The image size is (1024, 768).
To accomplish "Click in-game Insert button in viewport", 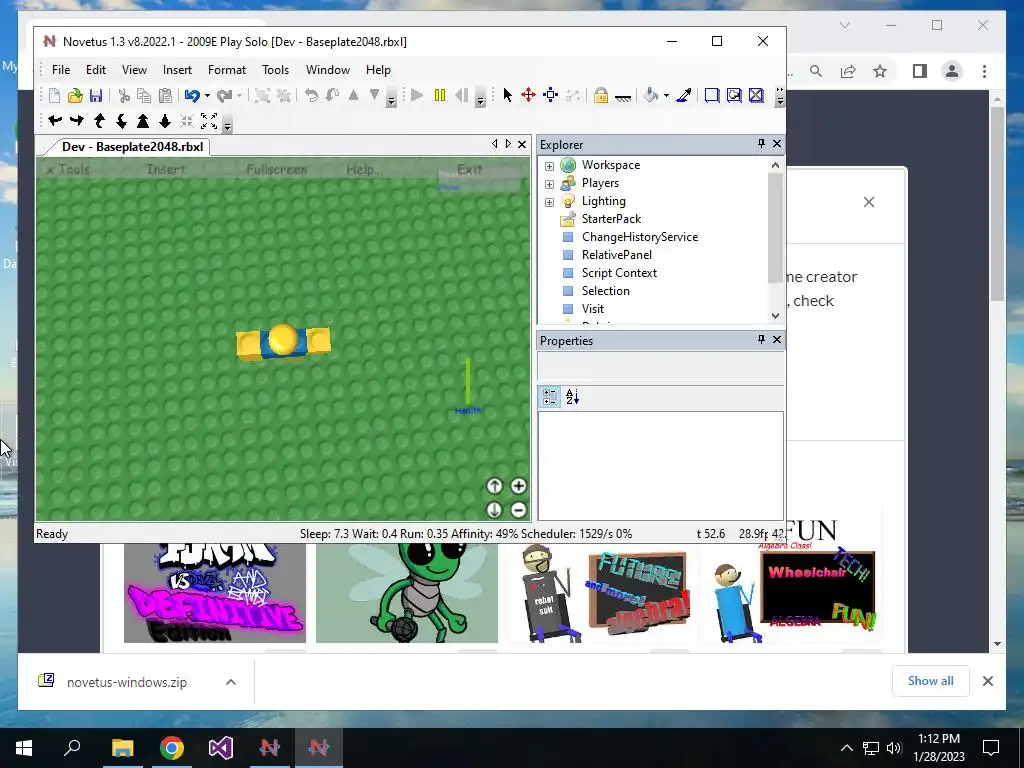I will (166, 169).
